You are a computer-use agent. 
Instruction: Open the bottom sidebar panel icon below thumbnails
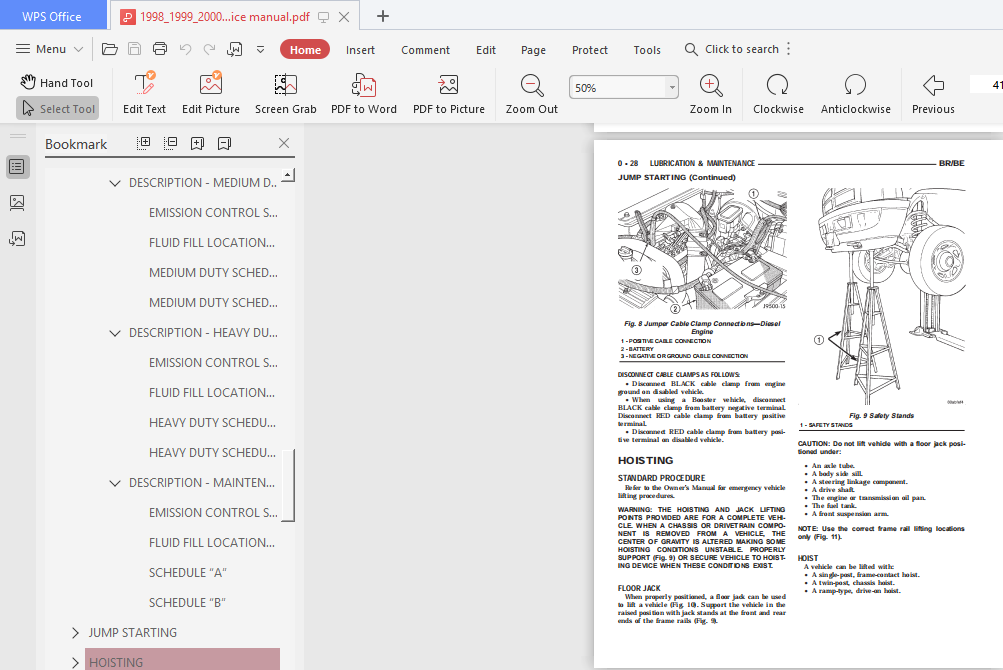[x=17, y=239]
